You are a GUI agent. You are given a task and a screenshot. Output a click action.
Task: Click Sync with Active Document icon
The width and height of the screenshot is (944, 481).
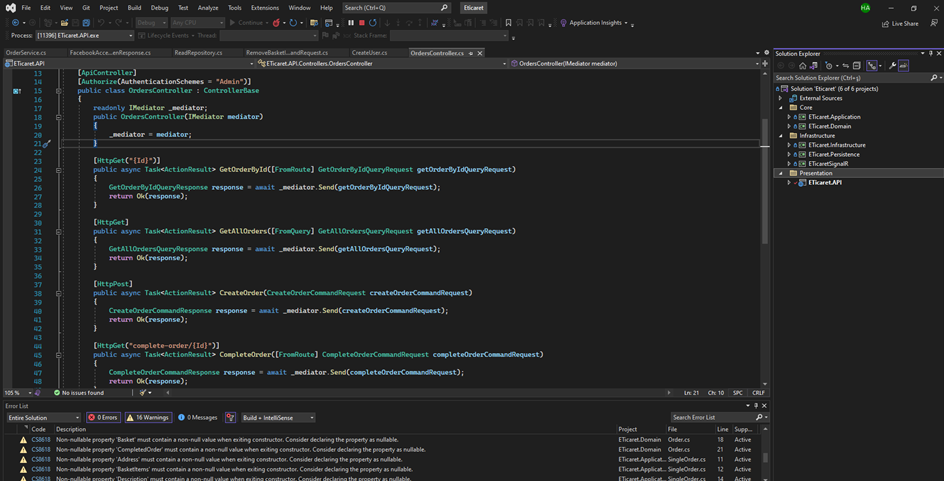coord(845,66)
